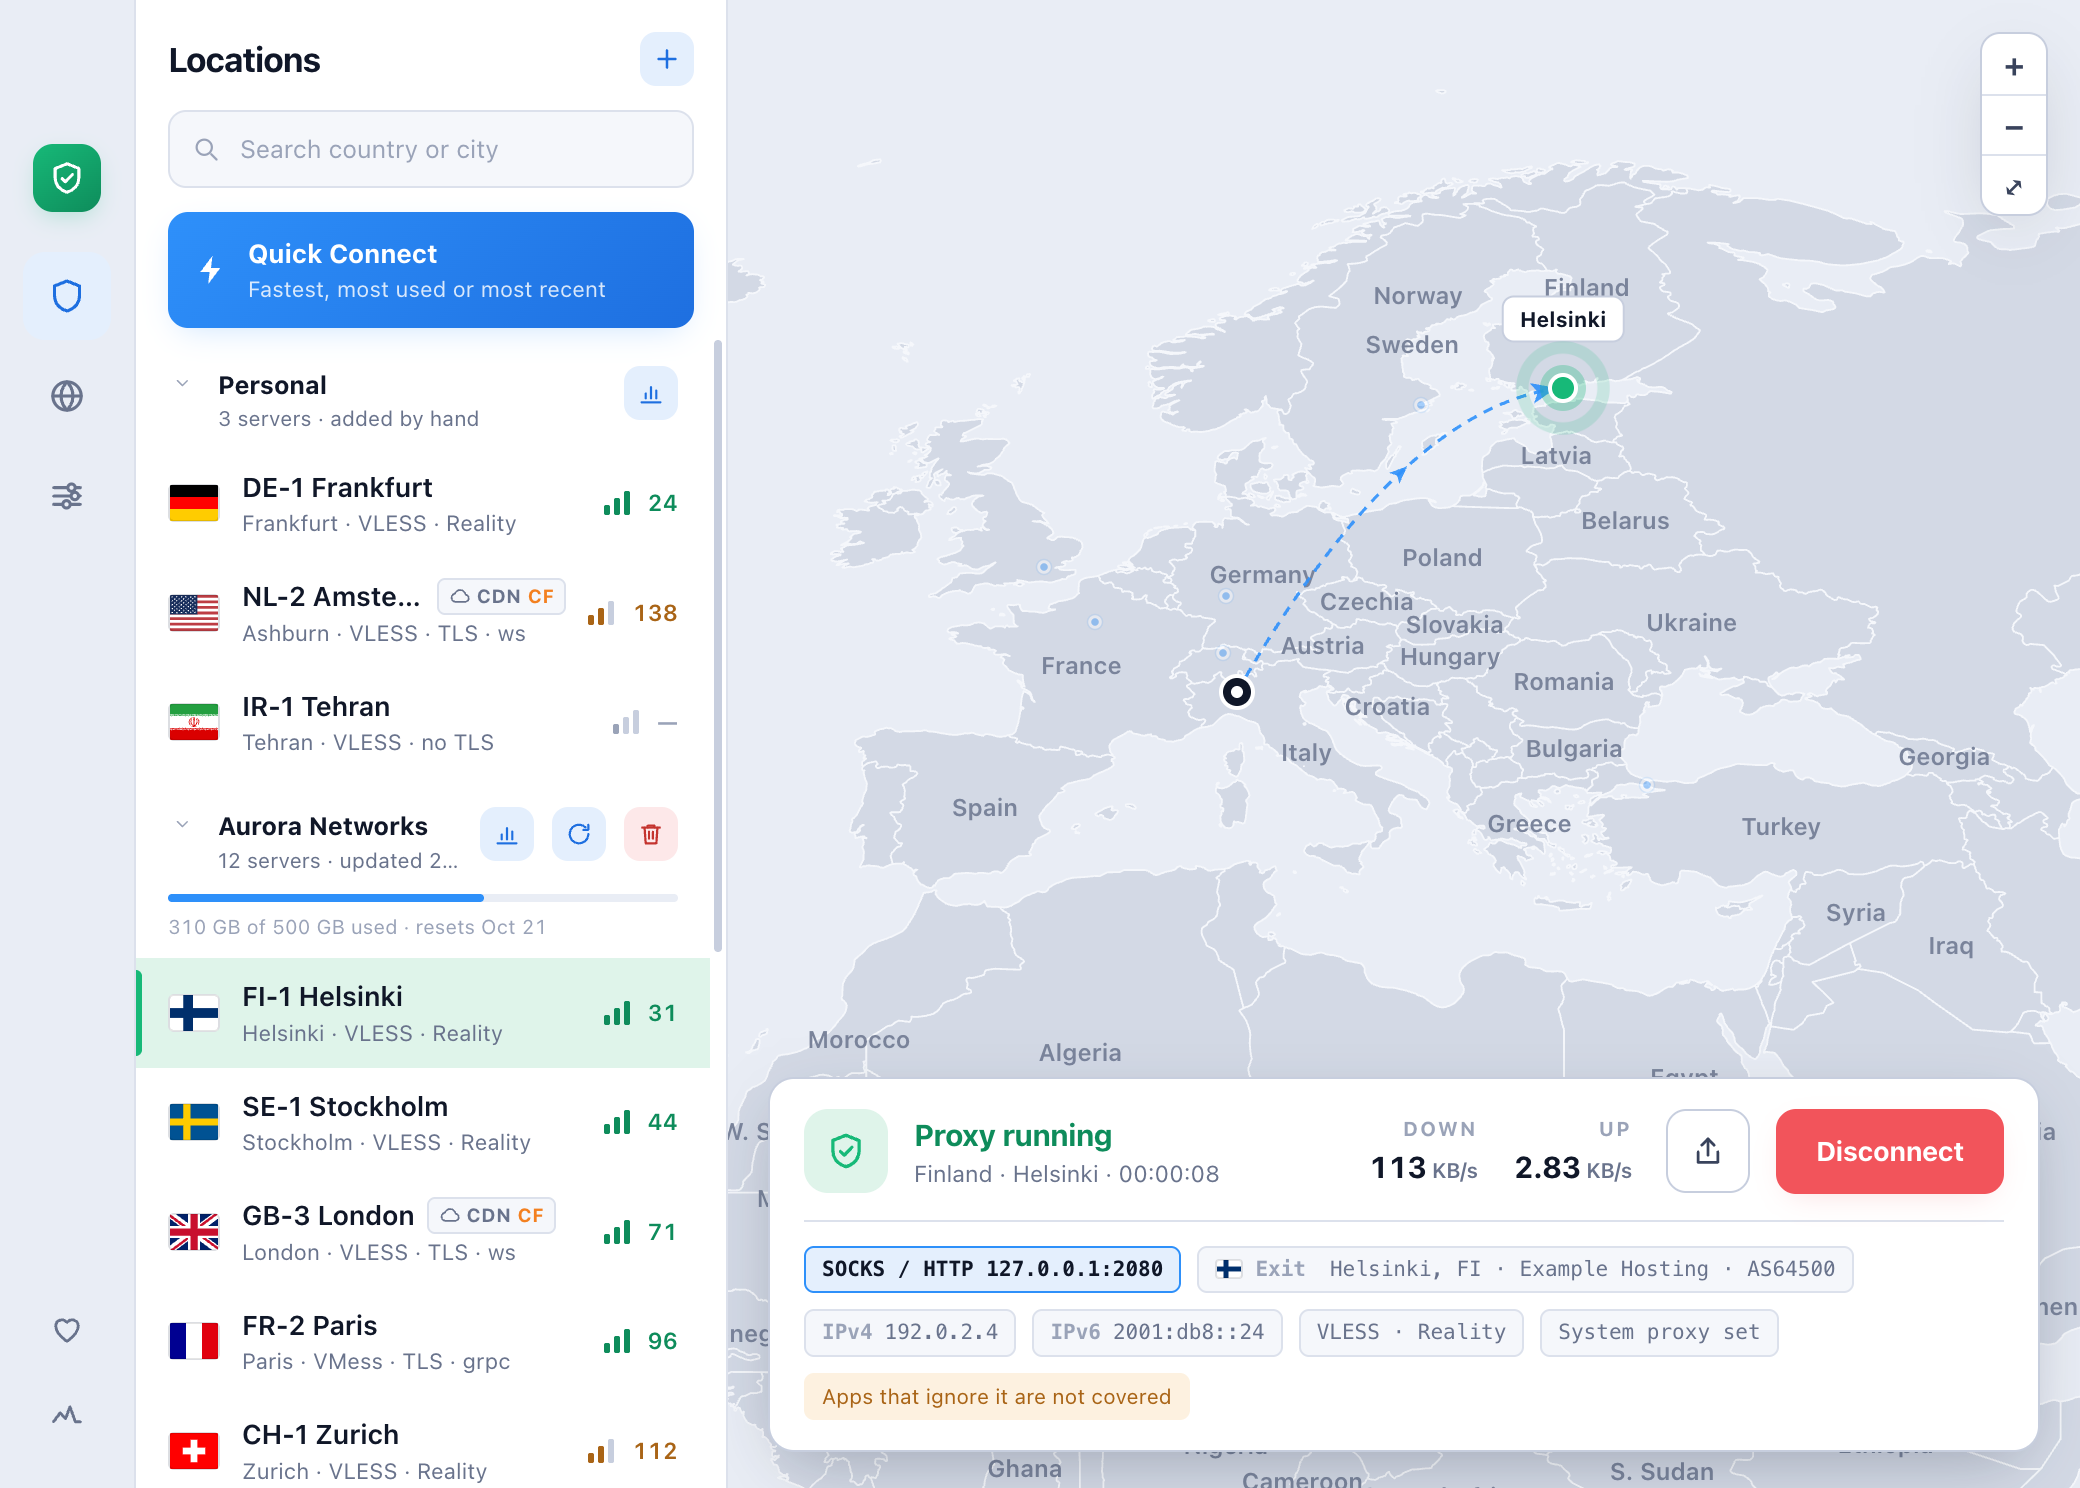Click the IPv4 192.0.2.4 chip

point(910,1332)
